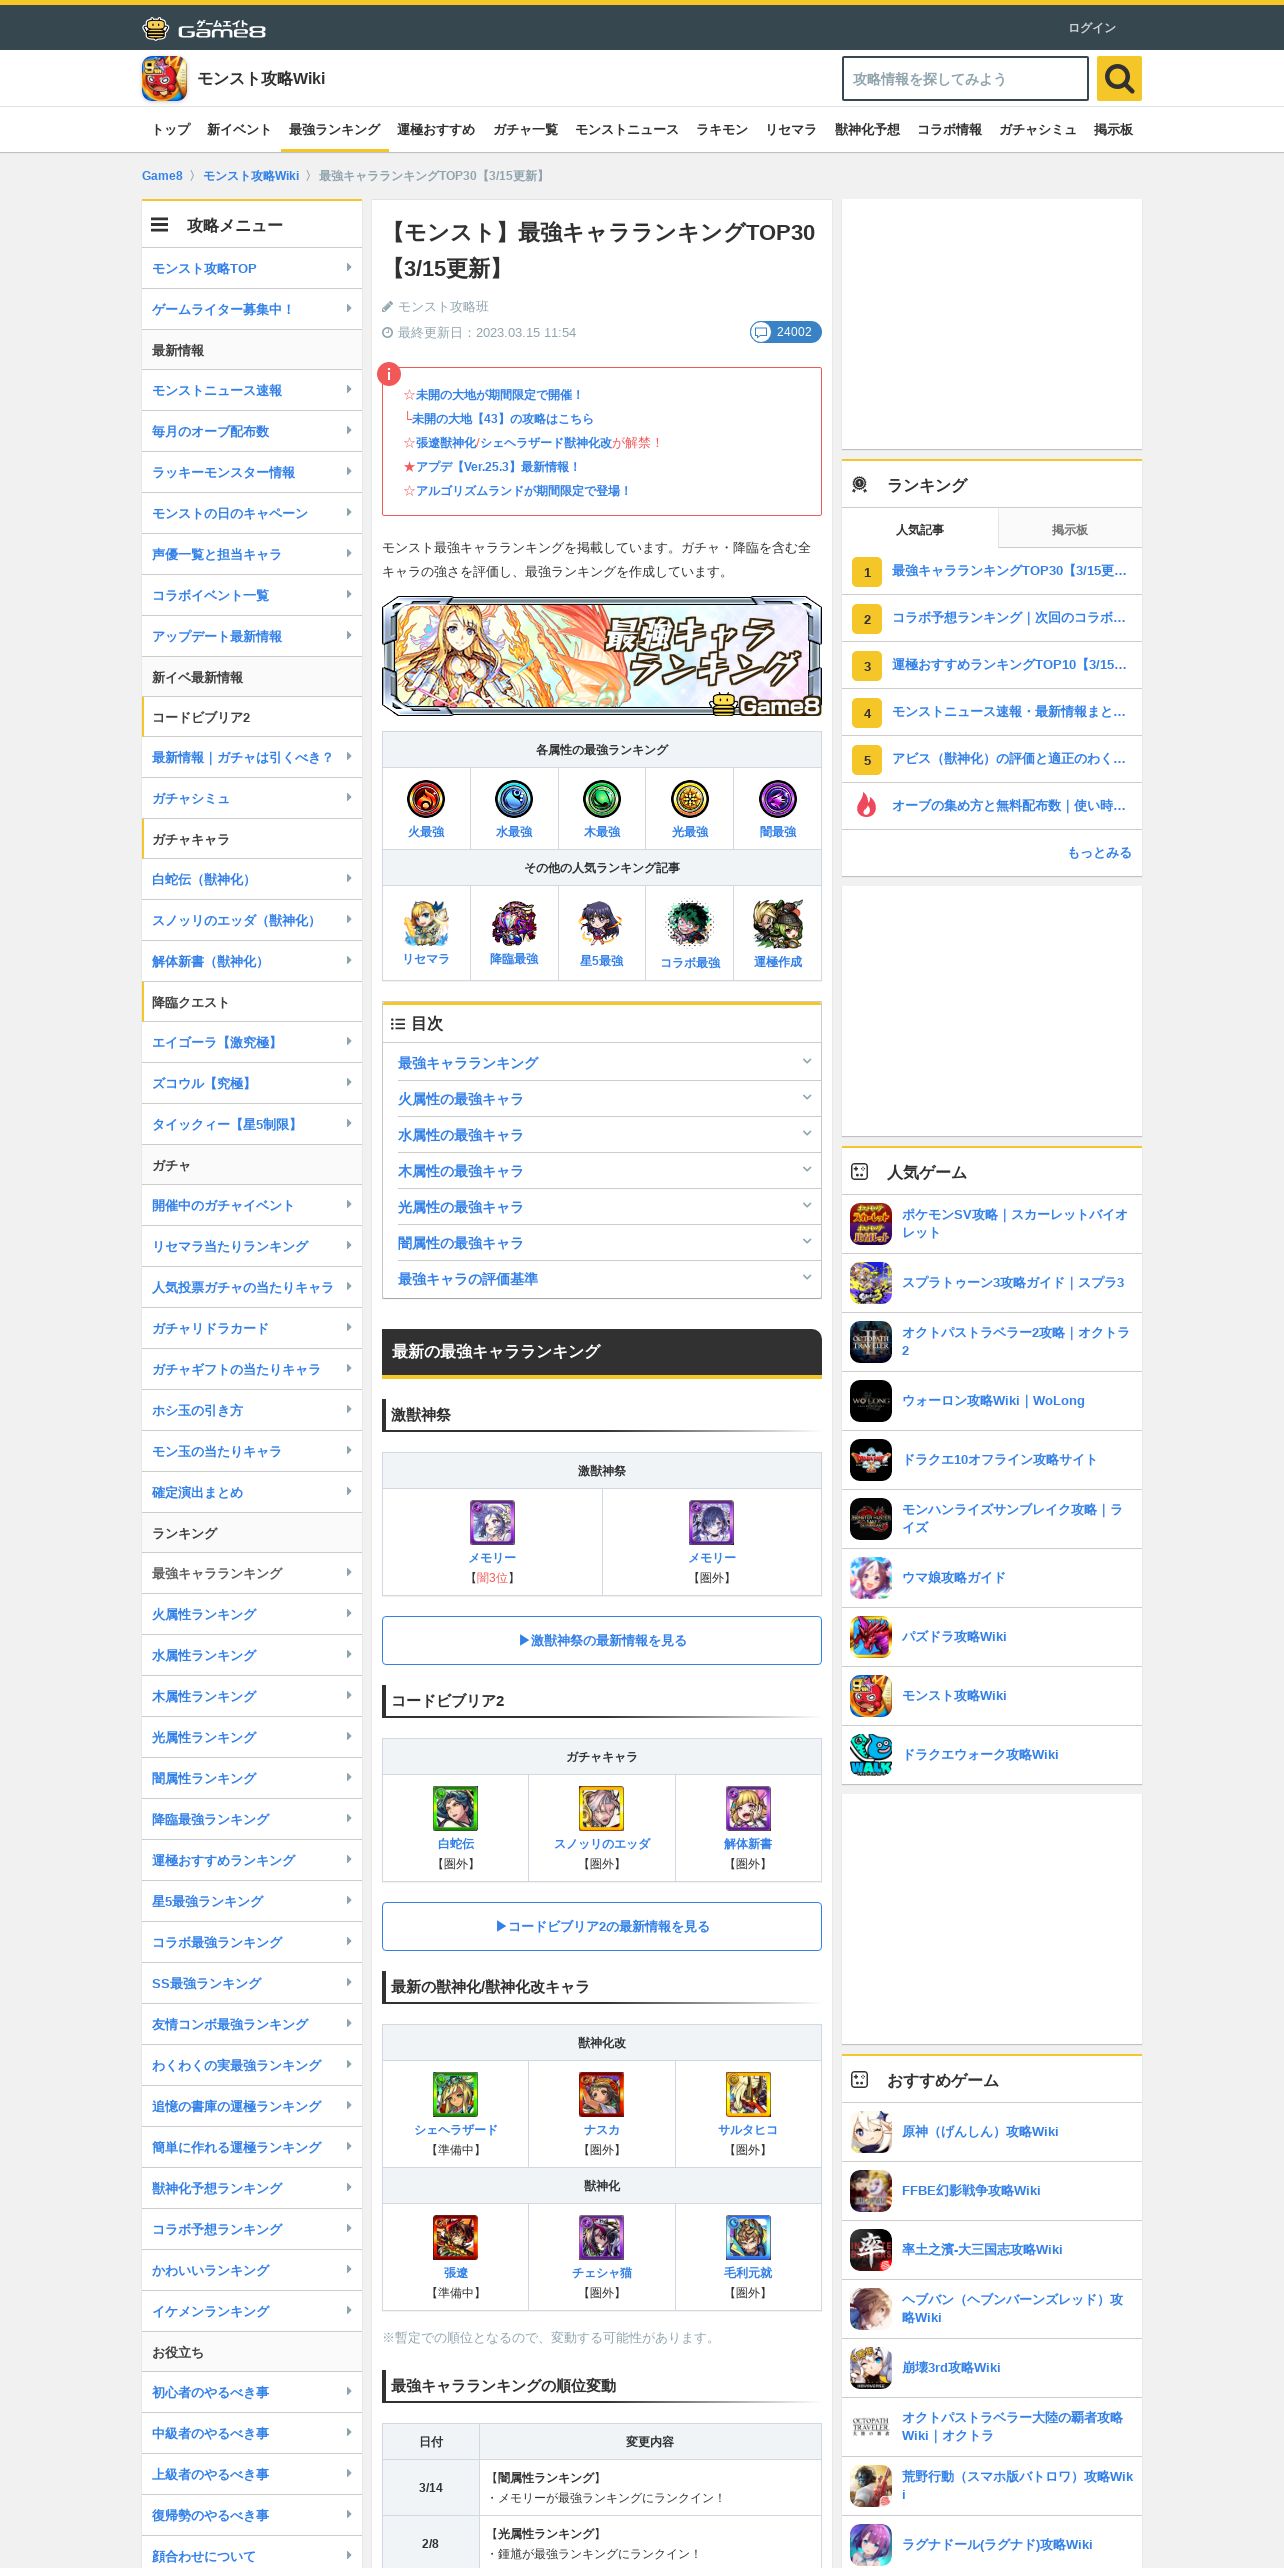Open ガチャ一覧 in top navigation
This screenshot has height=2568, width=1284.
coord(525,130)
